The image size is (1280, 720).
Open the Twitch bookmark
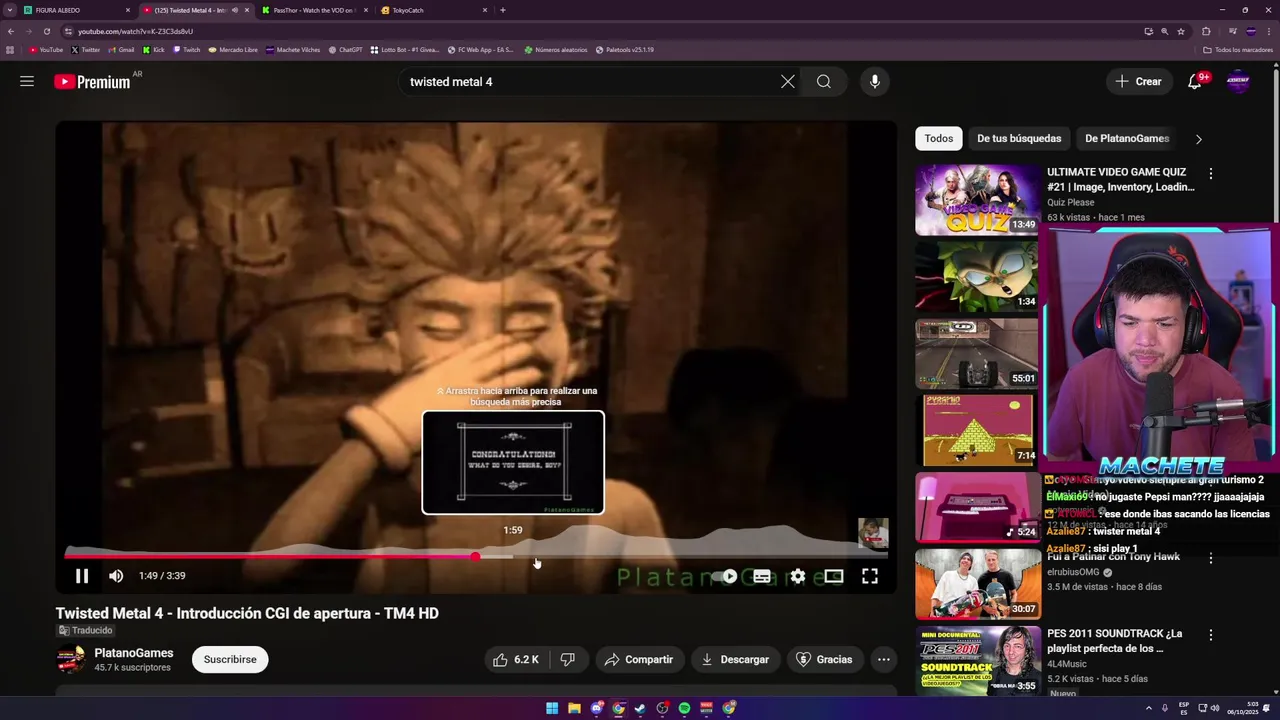coord(187,50)
